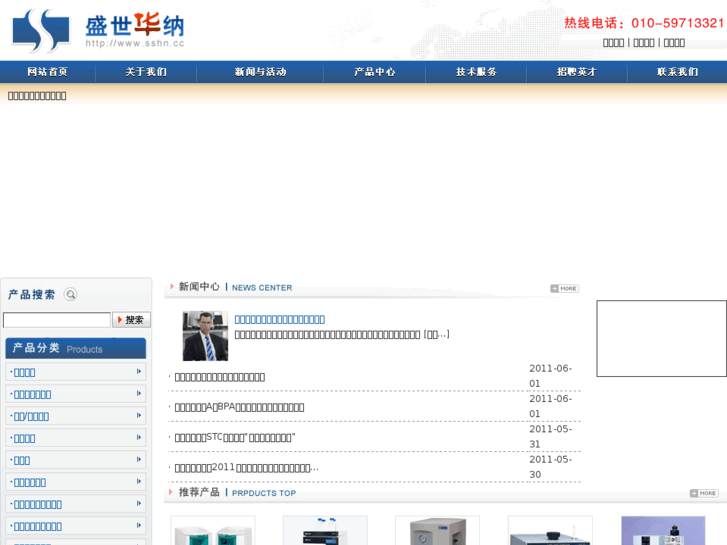The height and width of the screenshot is (545, 727).
Task: Go to the 关于我们 page
Action: (146, 72)
